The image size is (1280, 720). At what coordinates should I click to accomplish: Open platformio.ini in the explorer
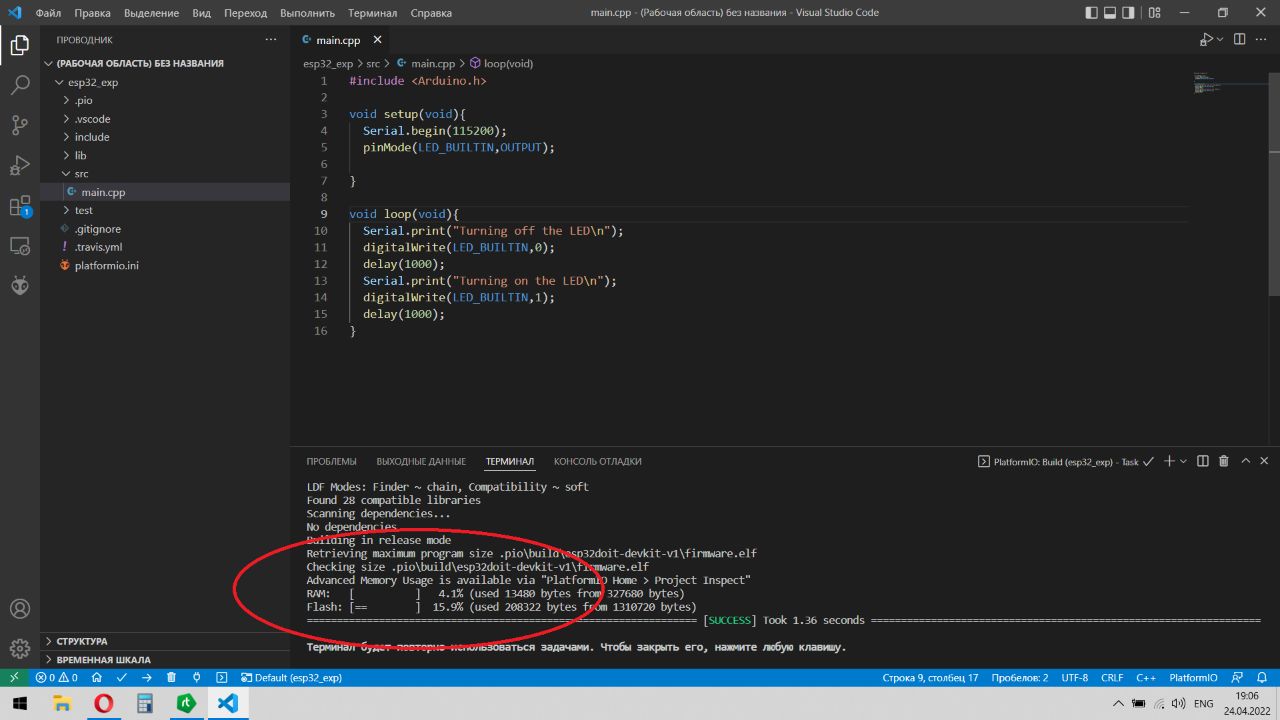[106, 265]
